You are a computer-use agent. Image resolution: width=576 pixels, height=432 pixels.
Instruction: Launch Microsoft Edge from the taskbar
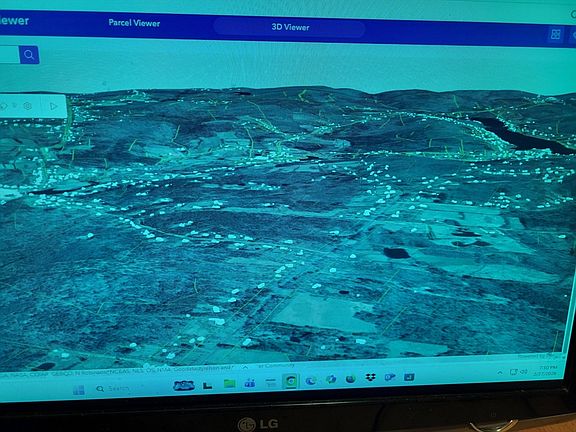(x=311, y=381)
